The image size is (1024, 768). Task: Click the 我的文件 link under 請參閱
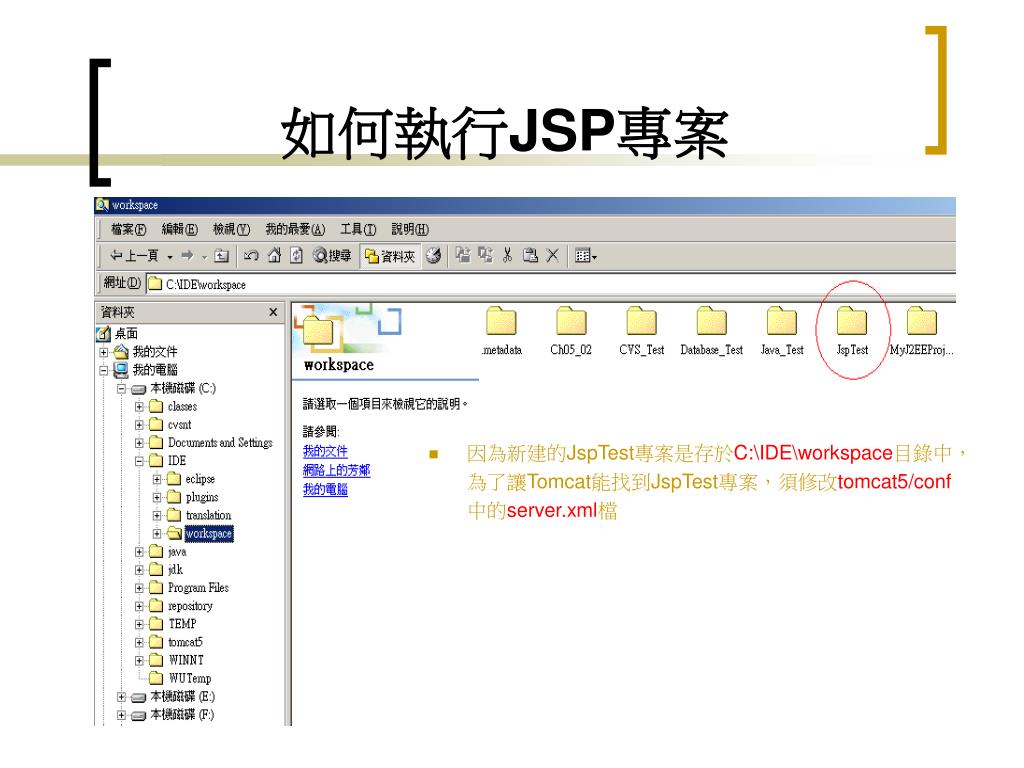point(325,451)
